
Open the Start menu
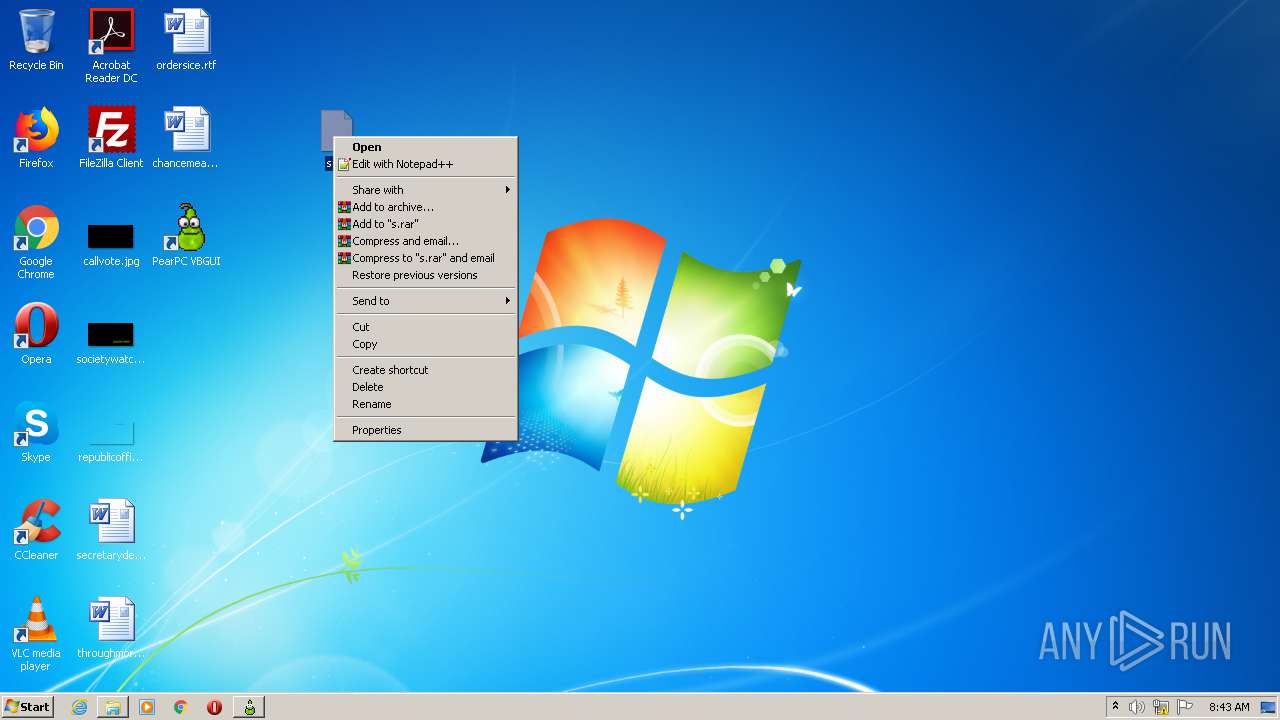27,707
